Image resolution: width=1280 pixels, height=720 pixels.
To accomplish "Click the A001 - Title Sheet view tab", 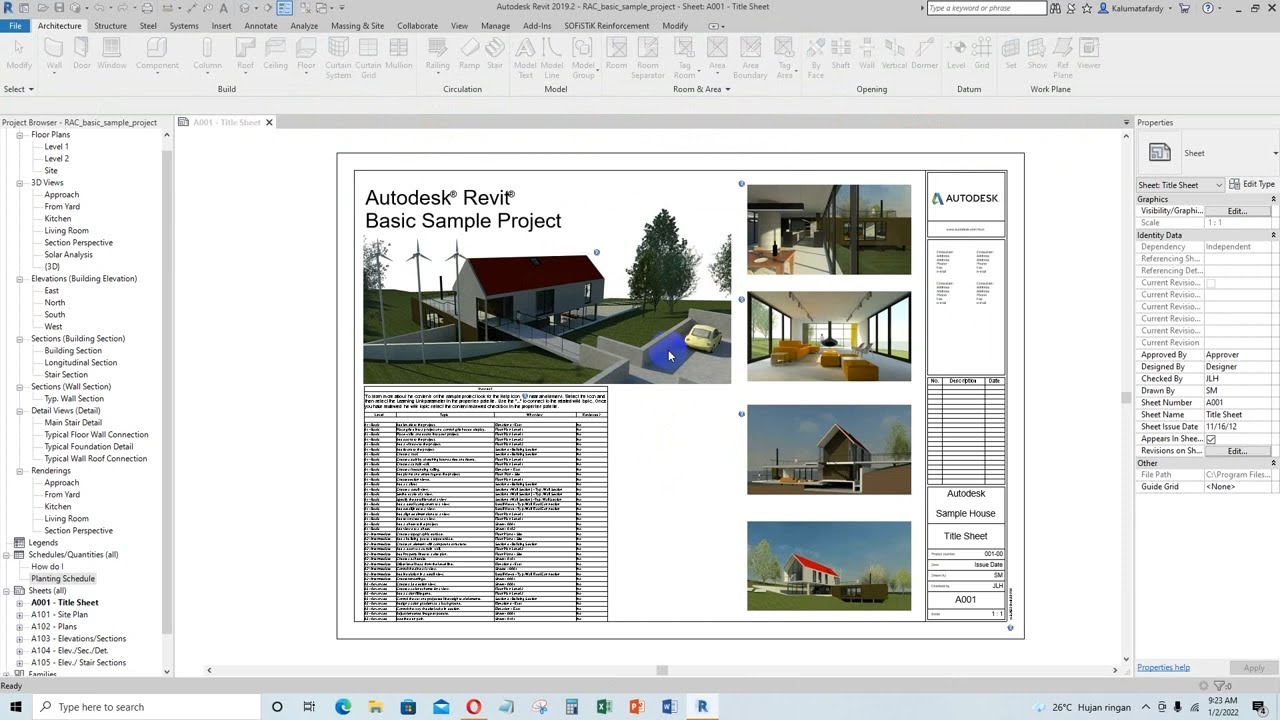I will (x=227, y=122).
